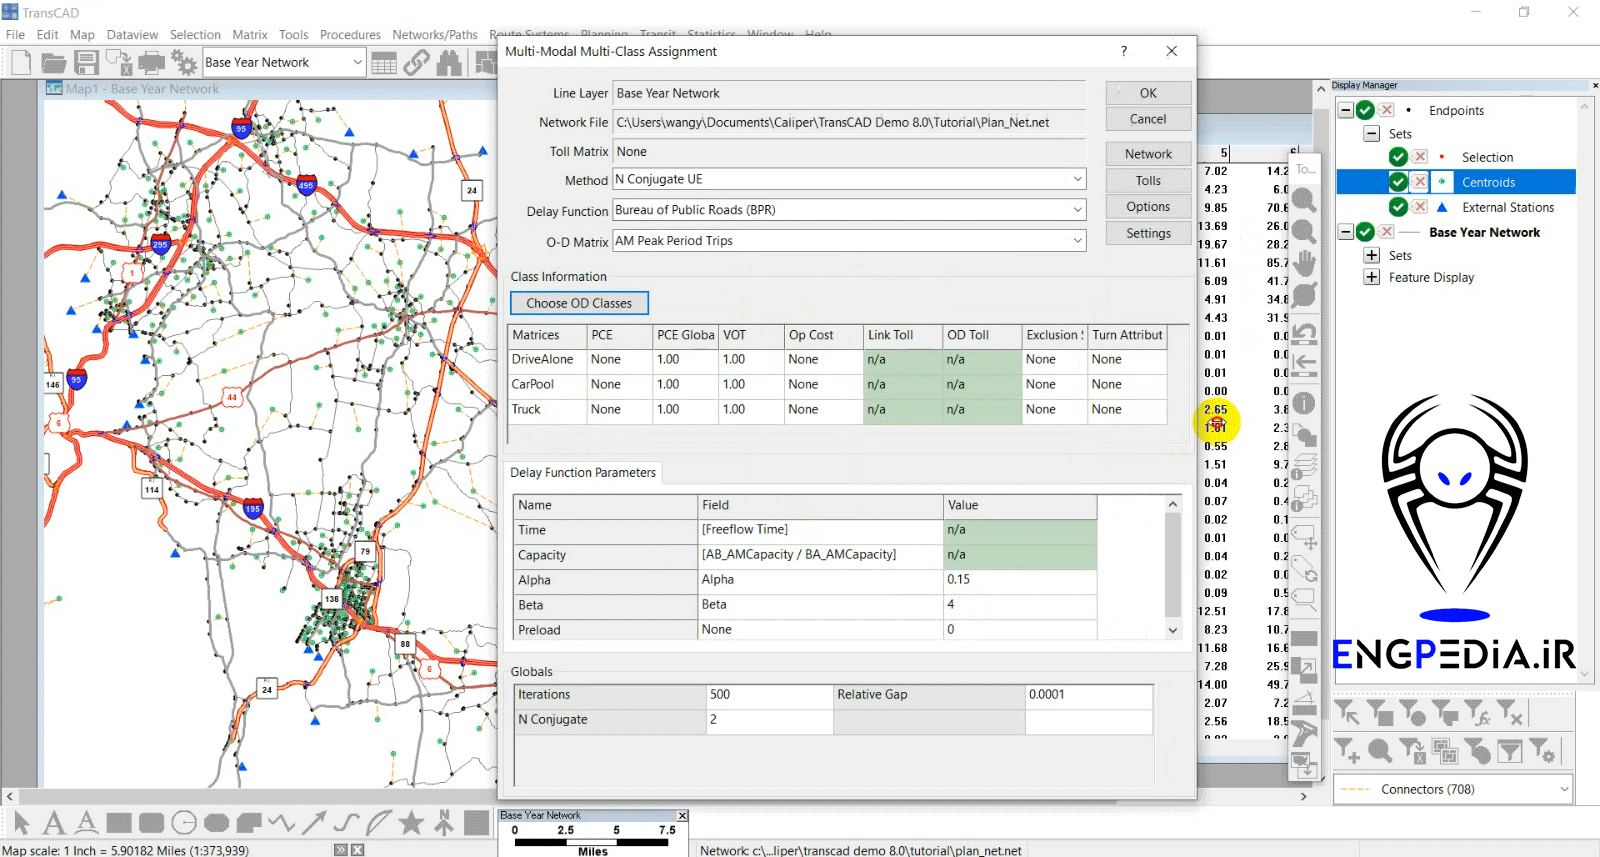Click the select-by-pointing arrow filter icon
1600x857 pixels.
(x=1347, y=713)
